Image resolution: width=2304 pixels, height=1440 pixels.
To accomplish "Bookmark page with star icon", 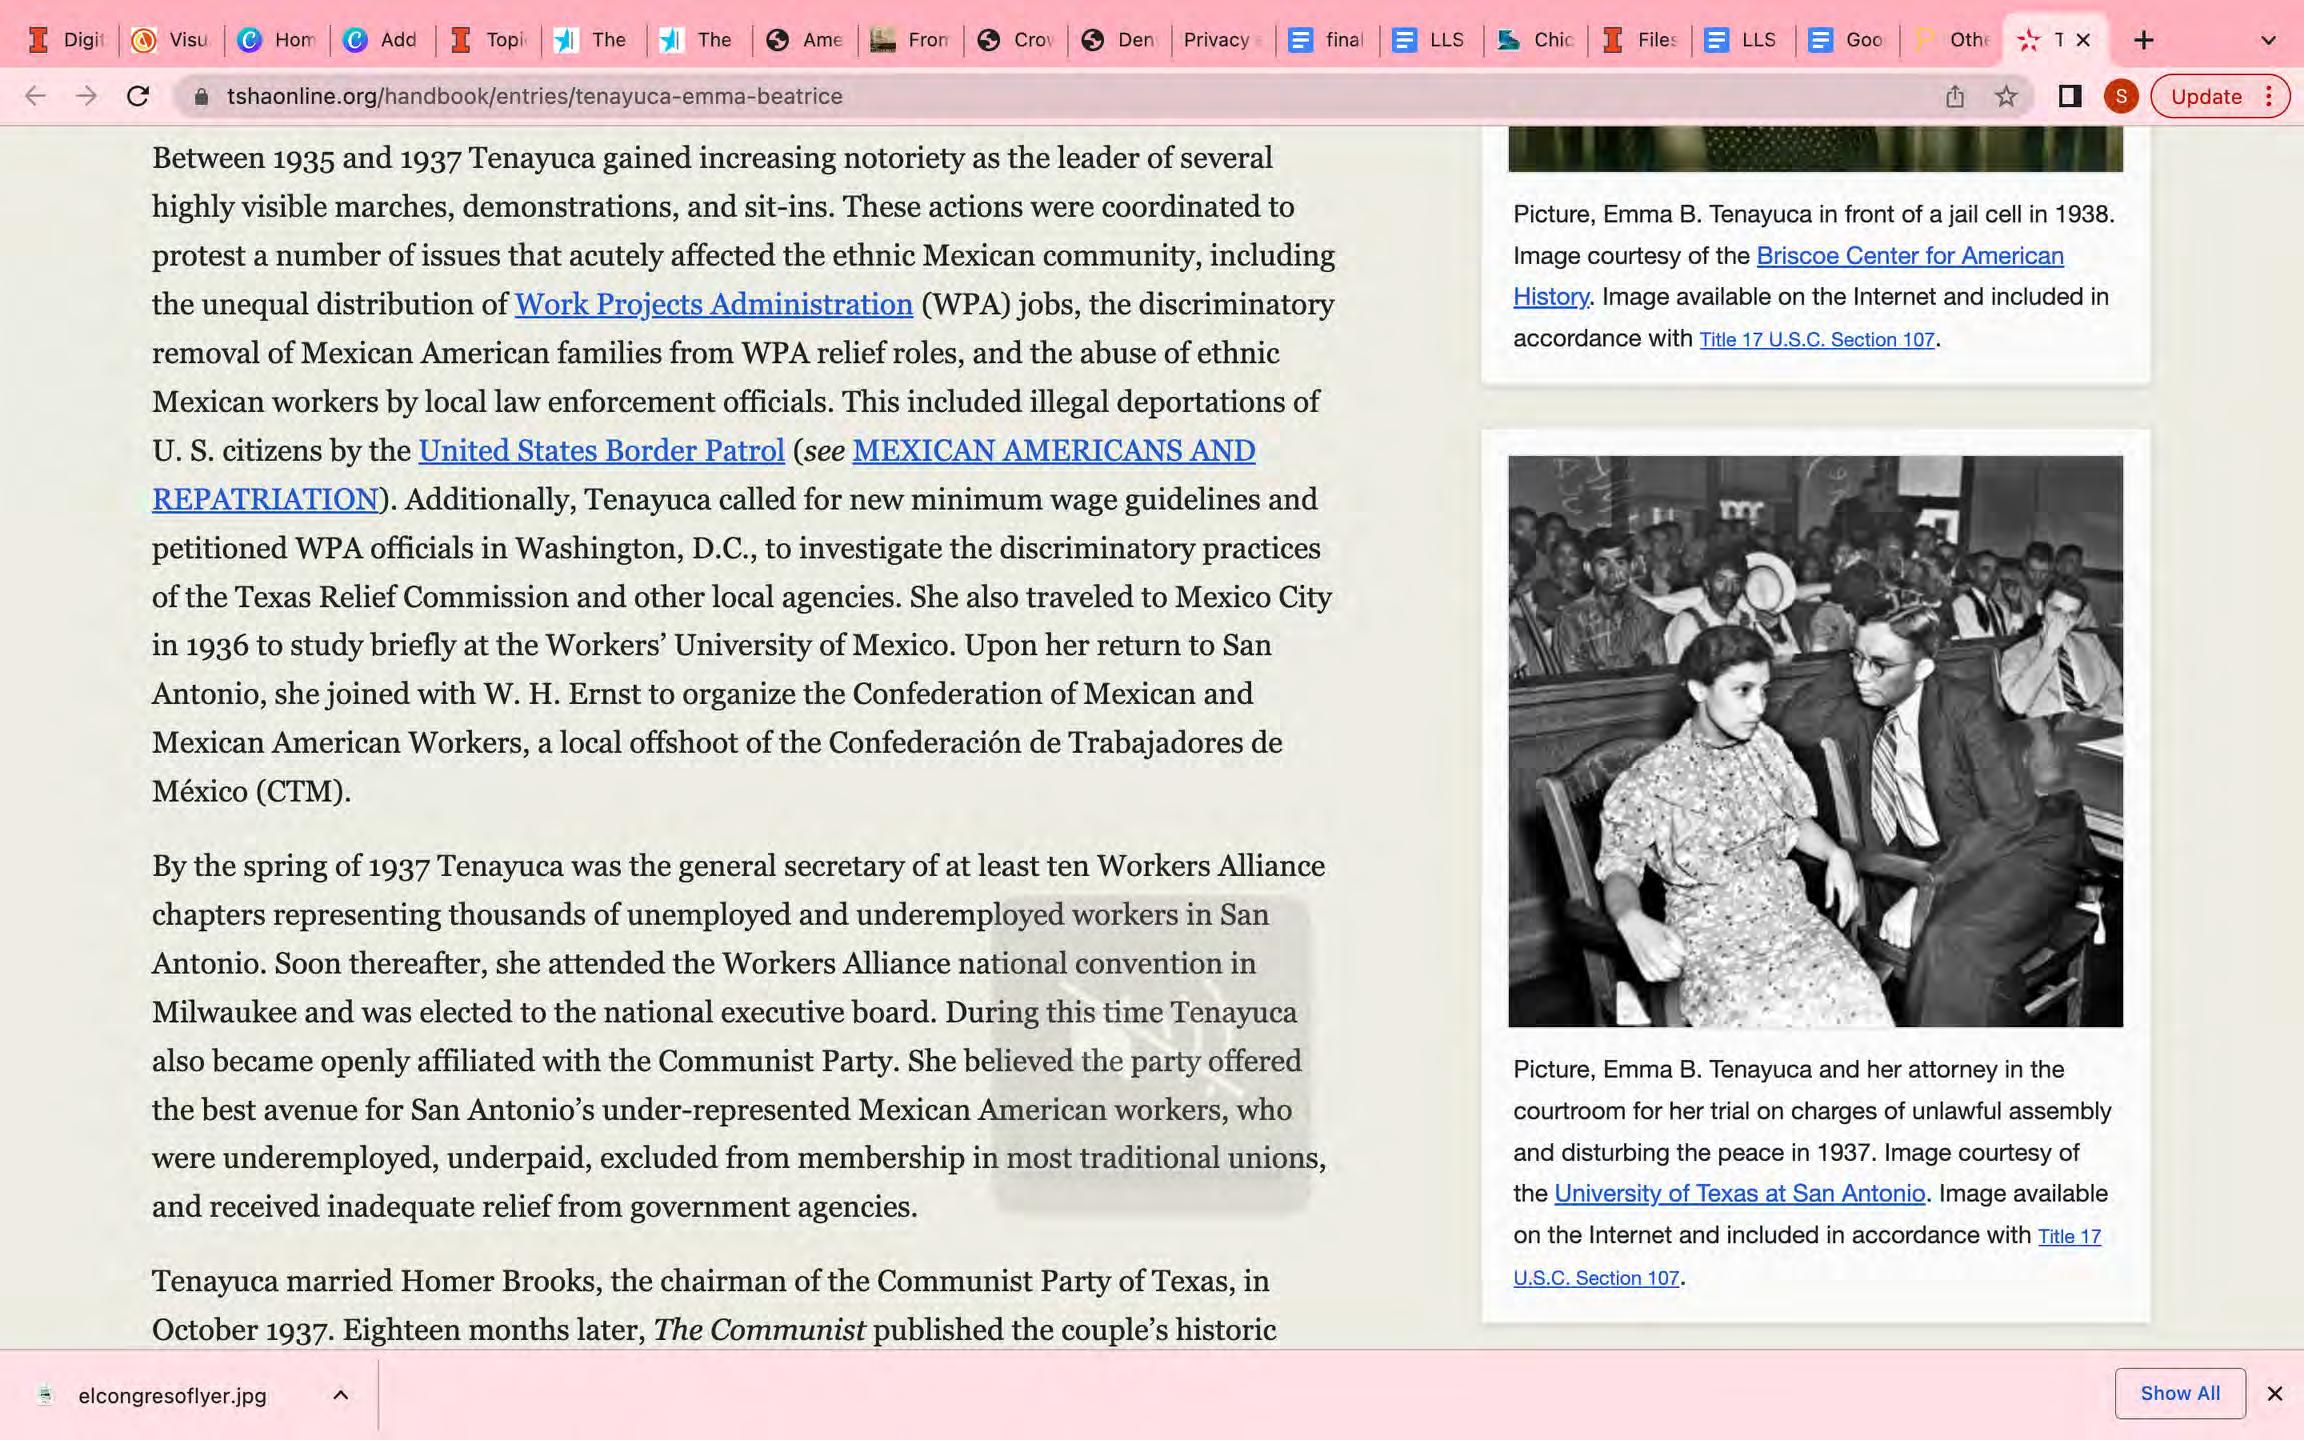I will pyautogui.click(x=2006, y=96).
